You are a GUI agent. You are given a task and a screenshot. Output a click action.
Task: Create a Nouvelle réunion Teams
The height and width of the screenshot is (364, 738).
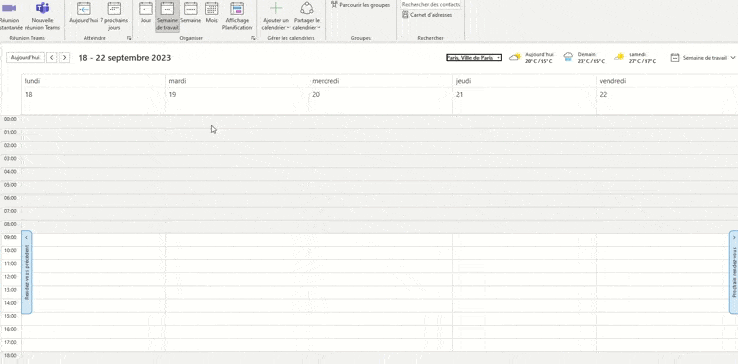coord(42,16)
